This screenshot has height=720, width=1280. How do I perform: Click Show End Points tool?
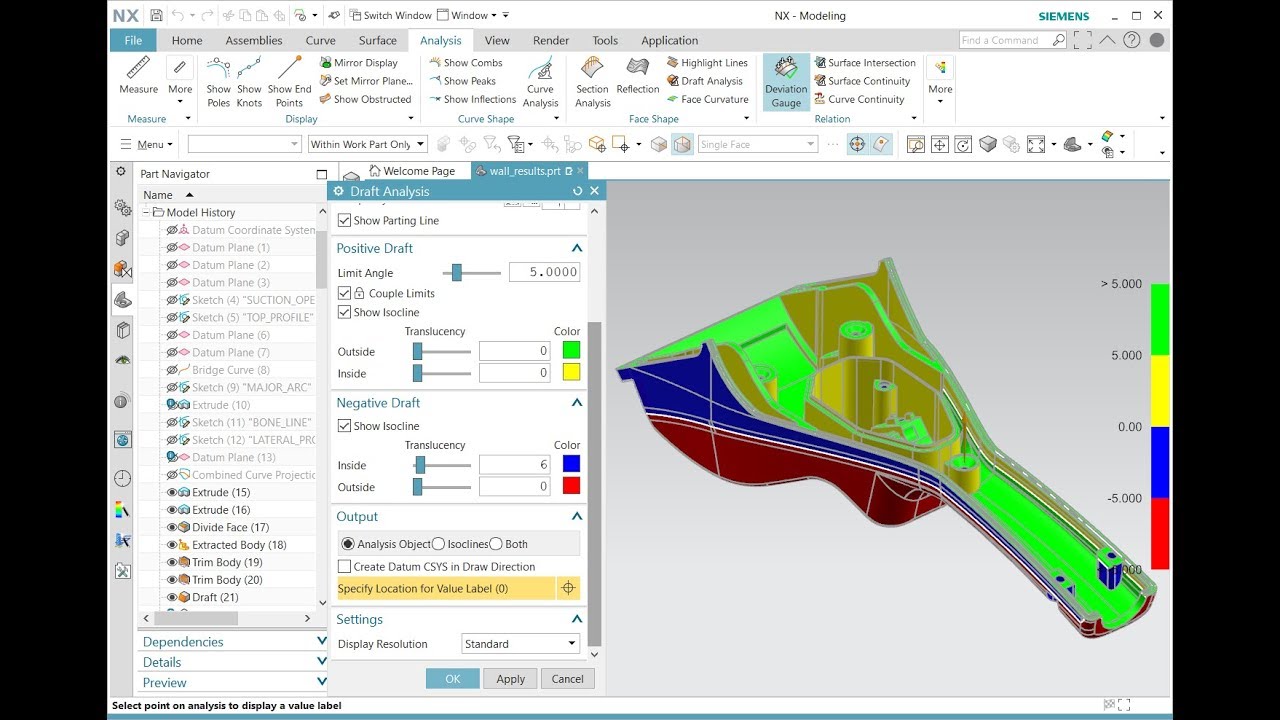point(289,82)
